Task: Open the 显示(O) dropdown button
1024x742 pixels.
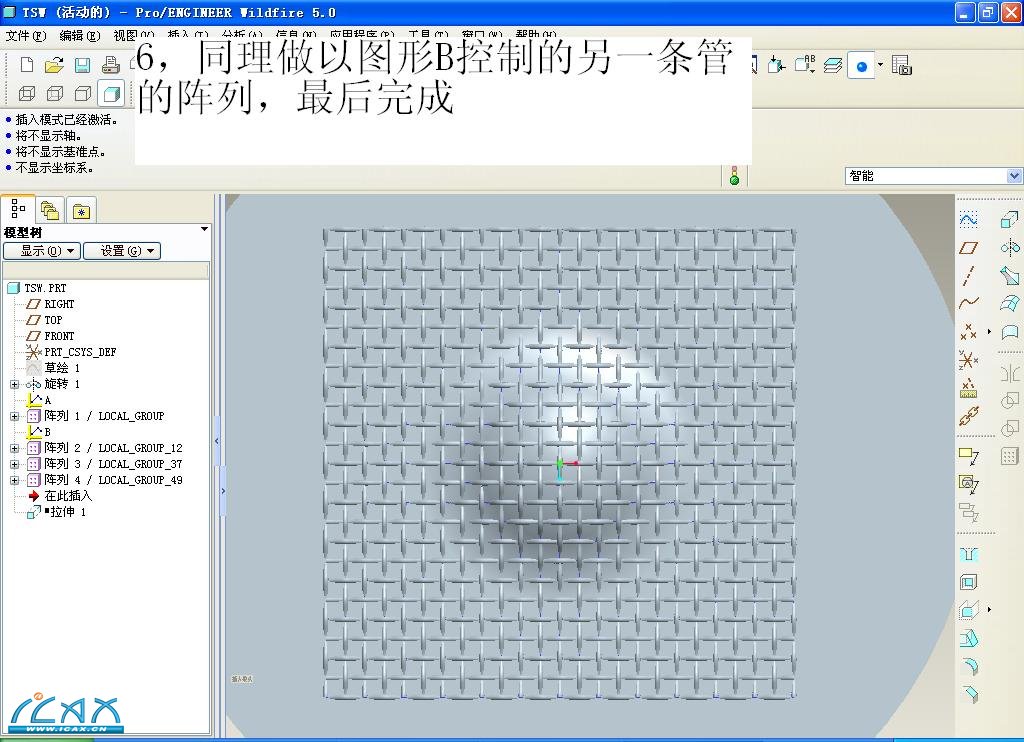Action: click(42, 251)
